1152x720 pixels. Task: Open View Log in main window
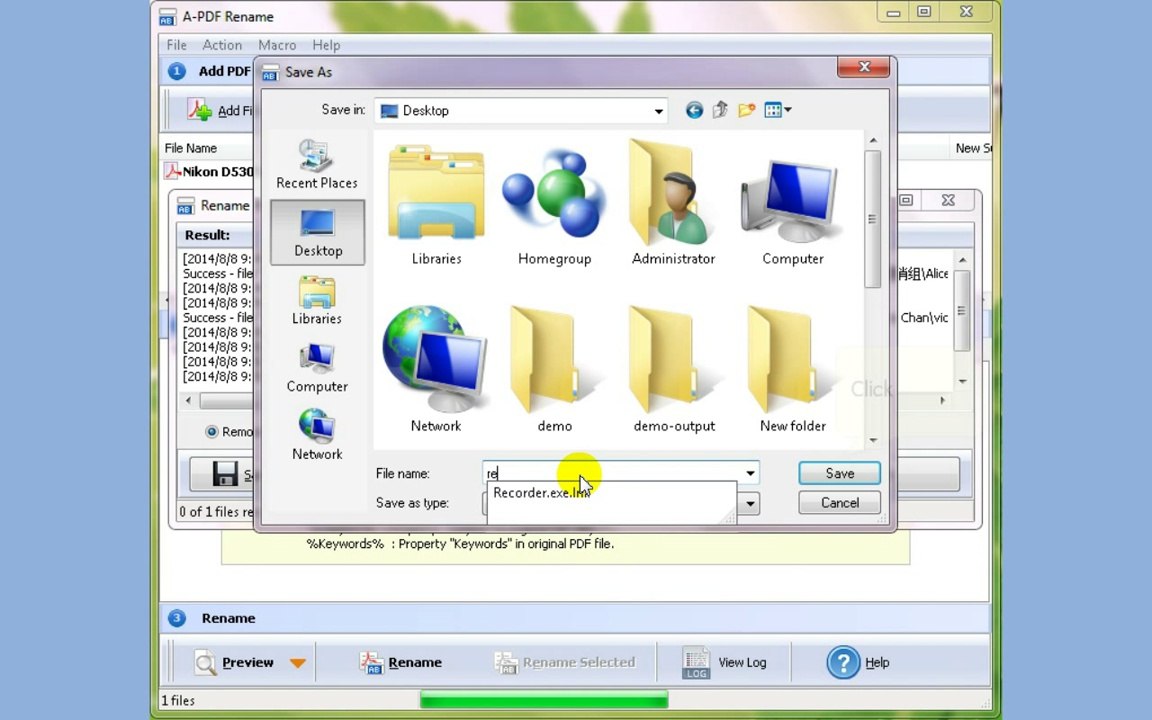724,662
